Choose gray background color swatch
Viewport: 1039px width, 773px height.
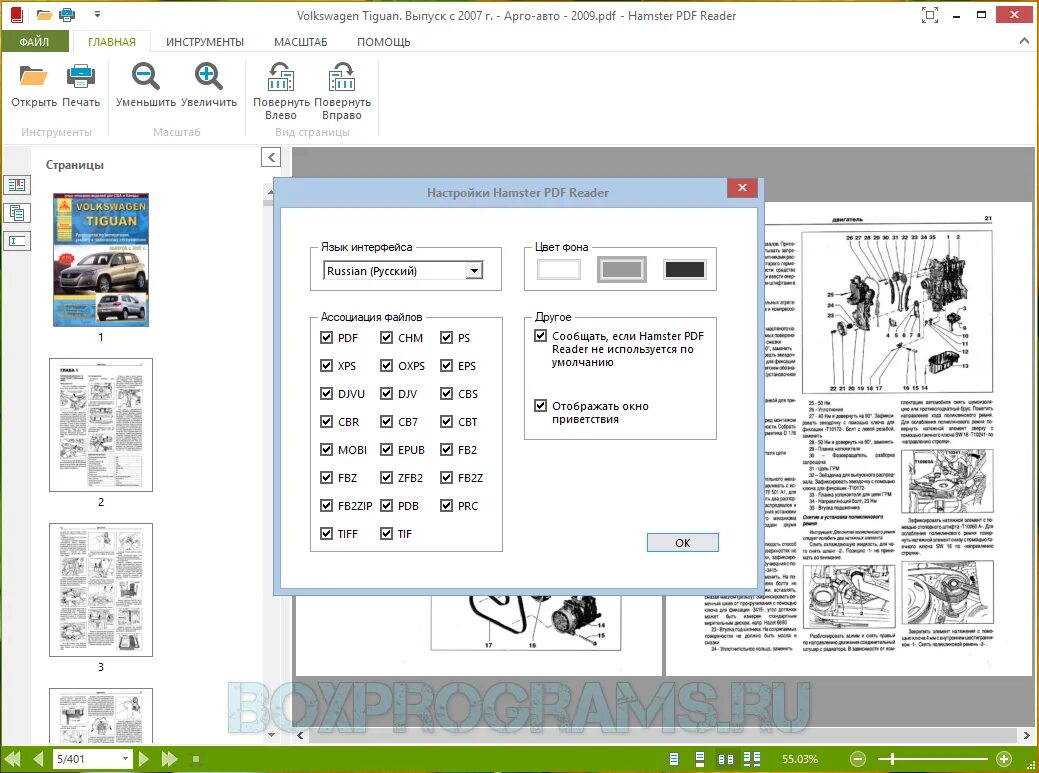[622, 270]
